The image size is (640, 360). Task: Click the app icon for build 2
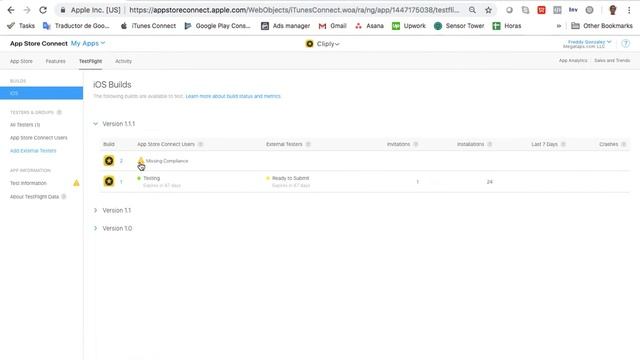[109, 161]
